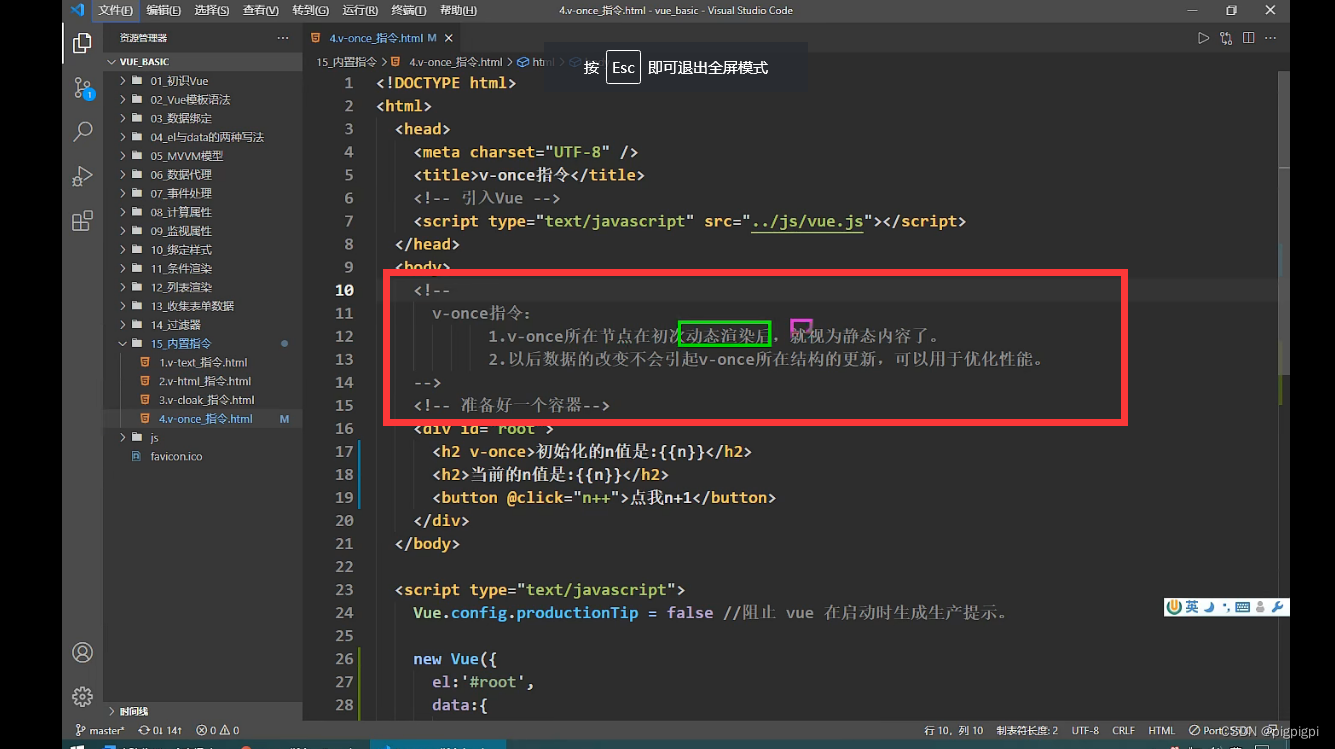Toggle IME 英 English input mode
1335x749 pixels.
pyautogui.click(x=1192, y=607)
